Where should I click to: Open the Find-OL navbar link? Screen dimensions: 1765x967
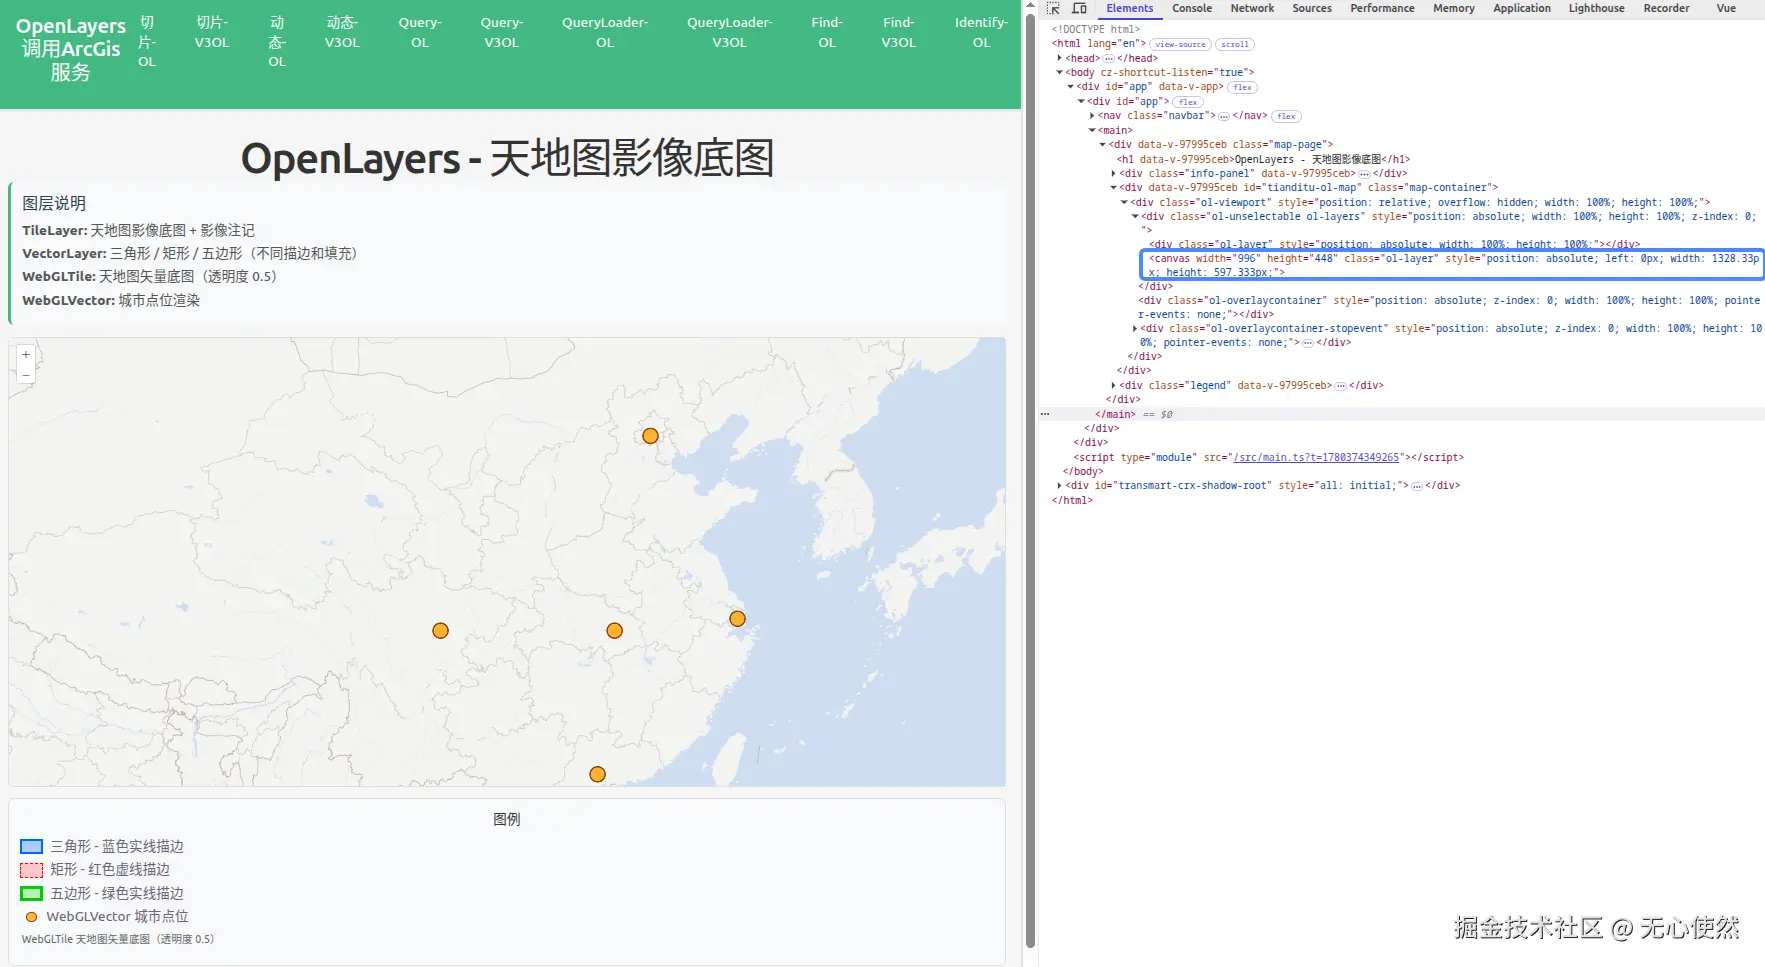pyautogui.click(x=827, y=32)
